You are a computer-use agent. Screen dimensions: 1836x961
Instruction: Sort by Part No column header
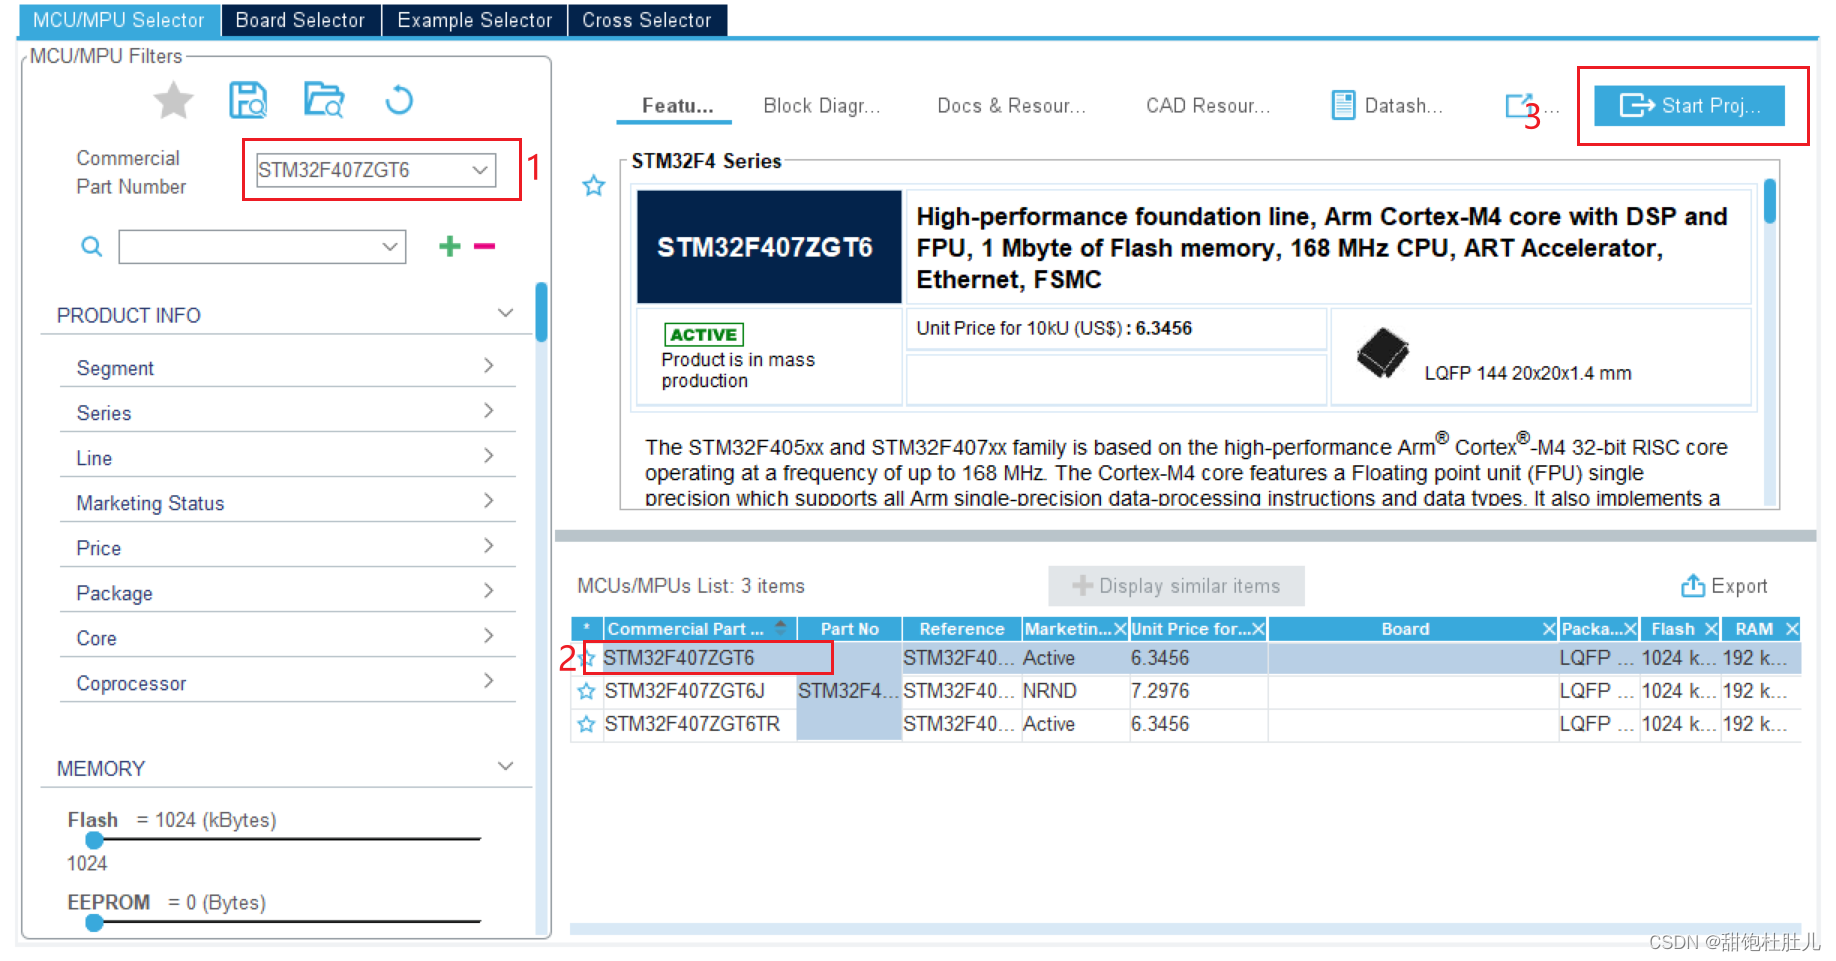[x=849, y=629]
